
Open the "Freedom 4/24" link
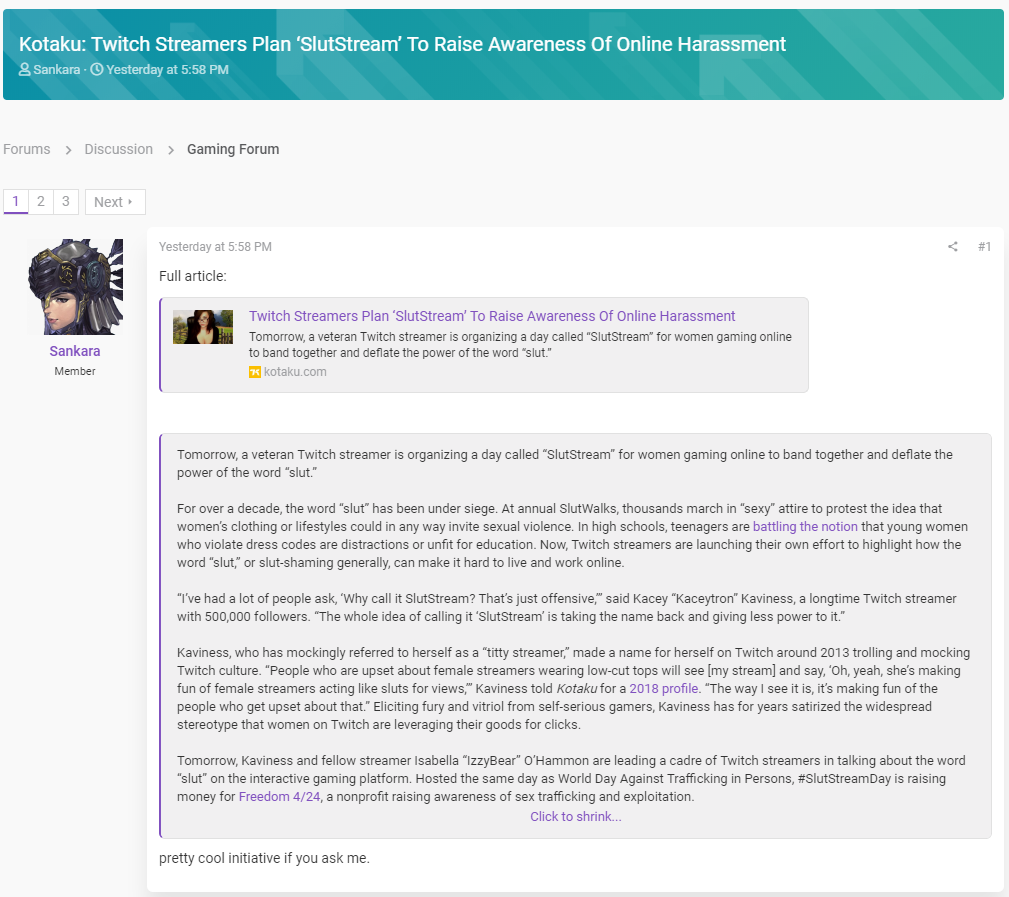(279, 797)
